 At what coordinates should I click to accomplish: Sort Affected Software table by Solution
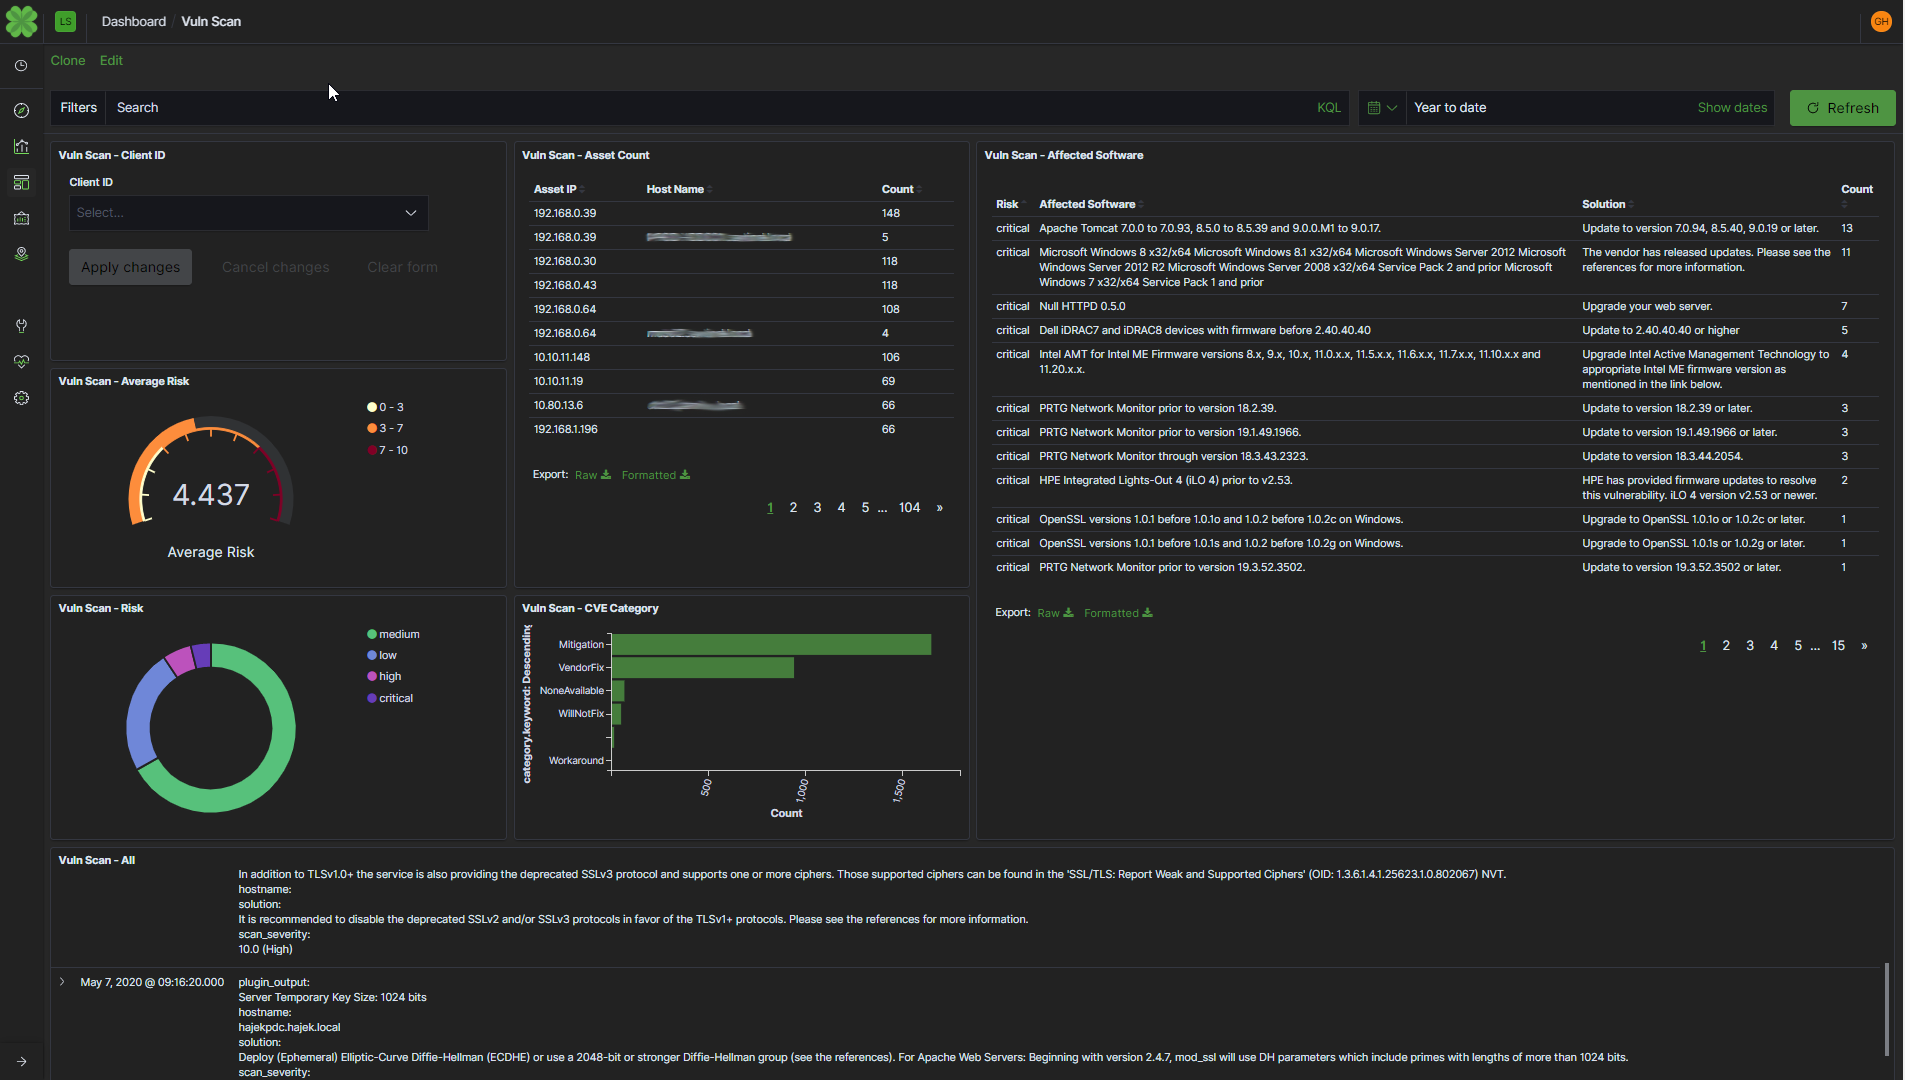coord(1607,204)
